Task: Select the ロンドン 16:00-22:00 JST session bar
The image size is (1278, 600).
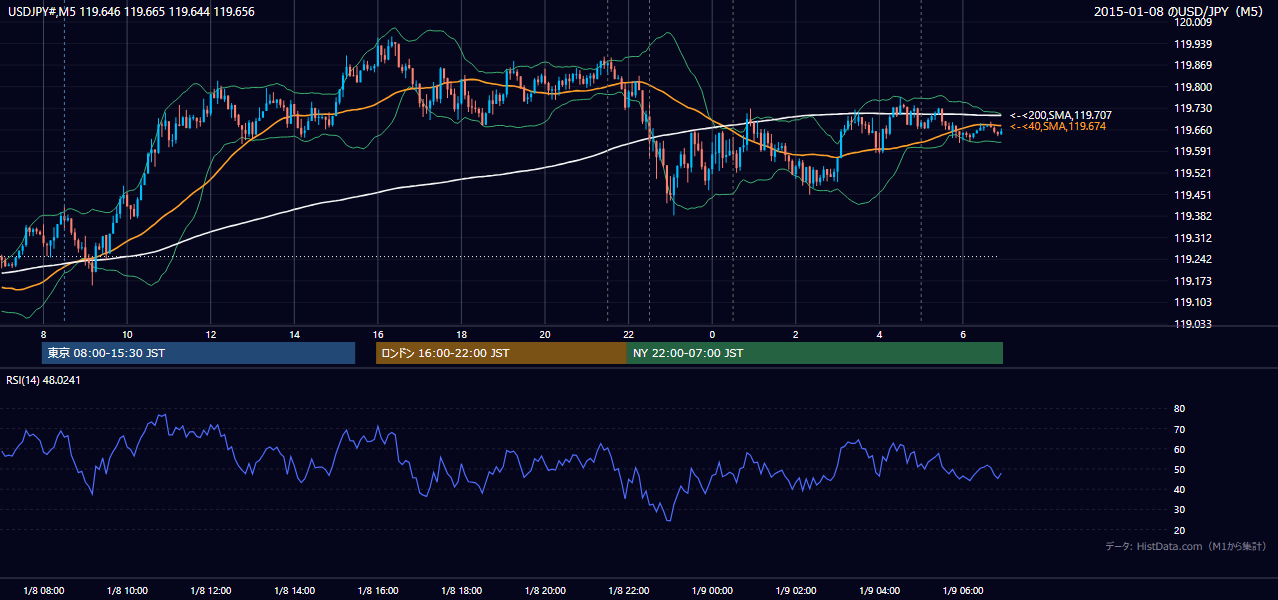Action: [501, 353]
